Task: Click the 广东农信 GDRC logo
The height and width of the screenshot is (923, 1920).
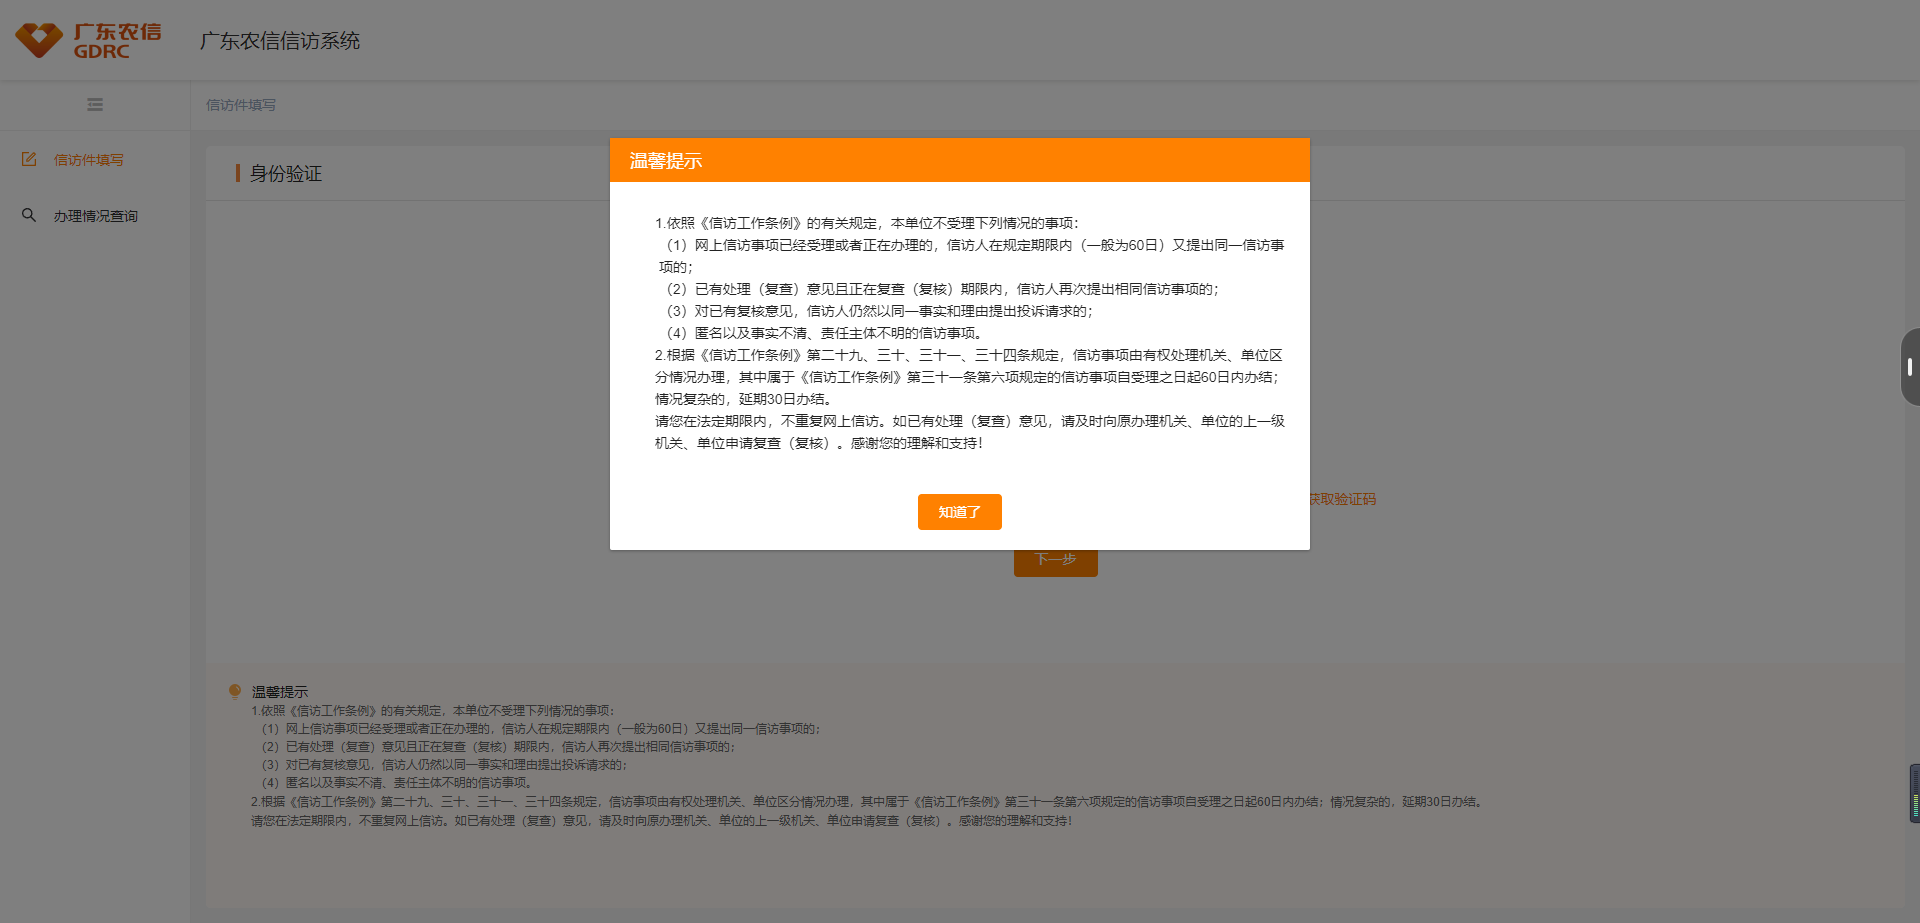Action: pyautogui.click(x=88, y=40)
